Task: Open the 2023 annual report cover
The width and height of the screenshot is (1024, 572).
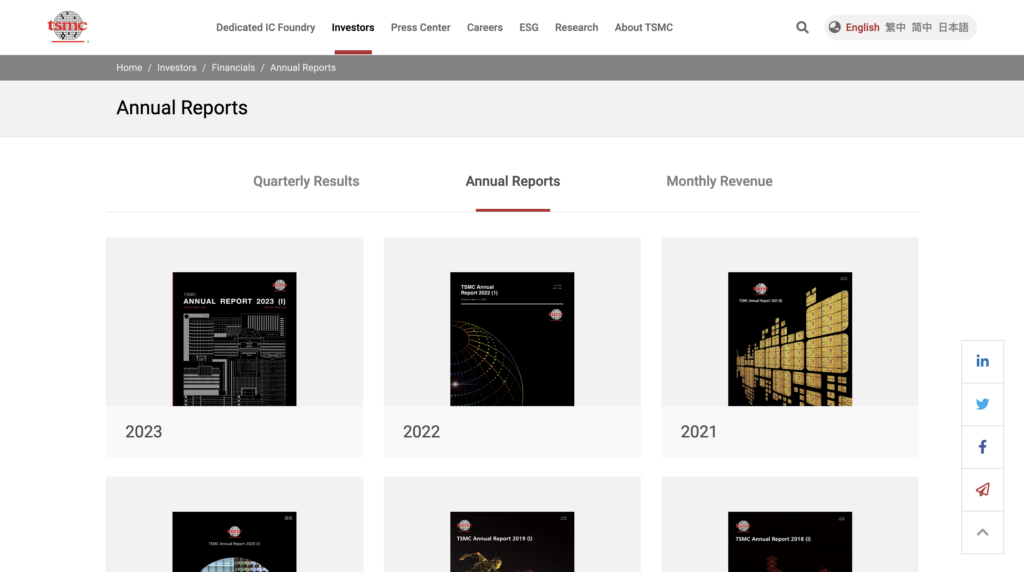Action: click(234, 338)
